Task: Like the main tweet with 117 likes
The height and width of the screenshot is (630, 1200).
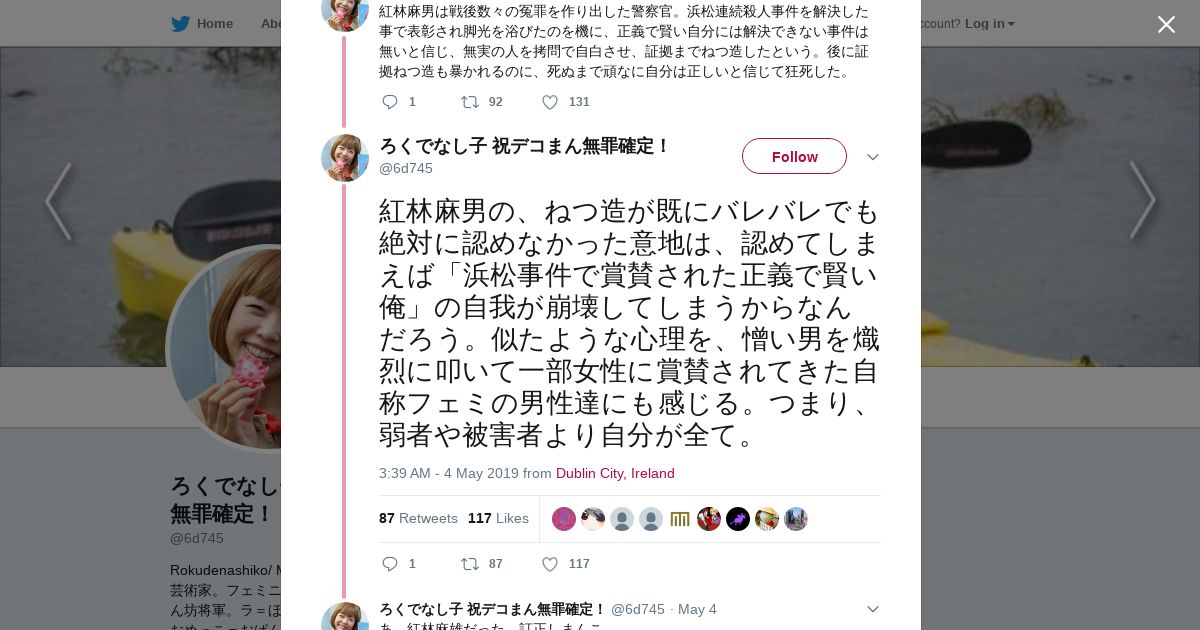Action: 550,564
